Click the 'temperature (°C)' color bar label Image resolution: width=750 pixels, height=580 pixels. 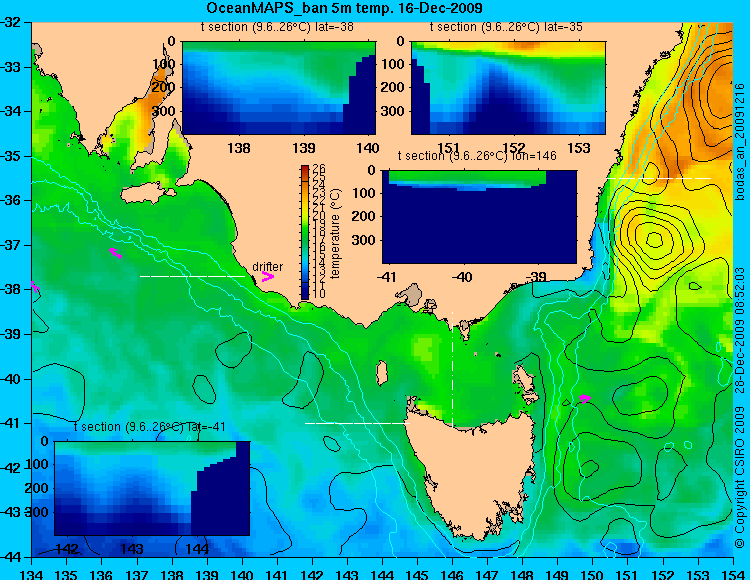(335, 233)
